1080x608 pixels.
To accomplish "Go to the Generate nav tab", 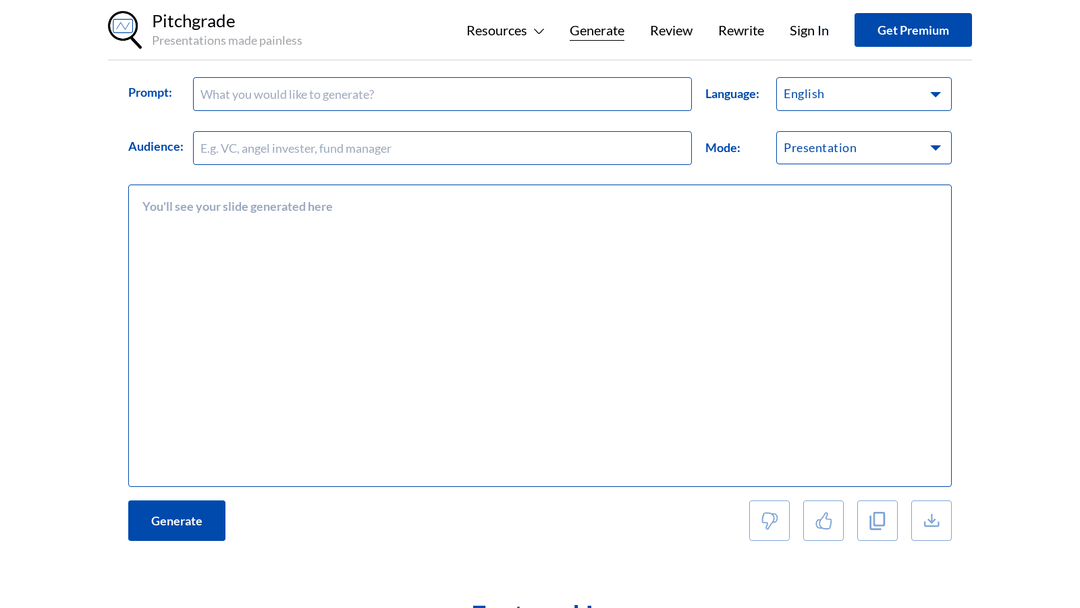I will click(x=596, y=30).
